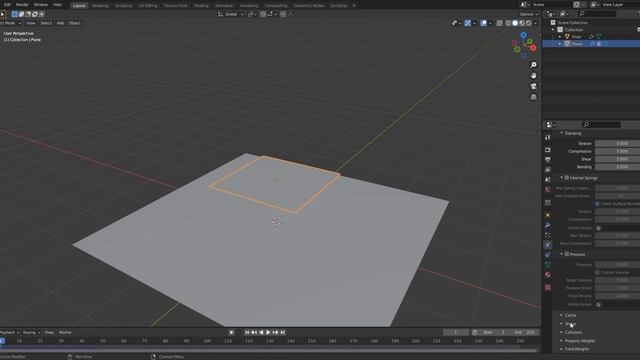The width and height of the screenshot is (640, 360).
Task: Open the pivot point selector
Action: pos(251,14)
